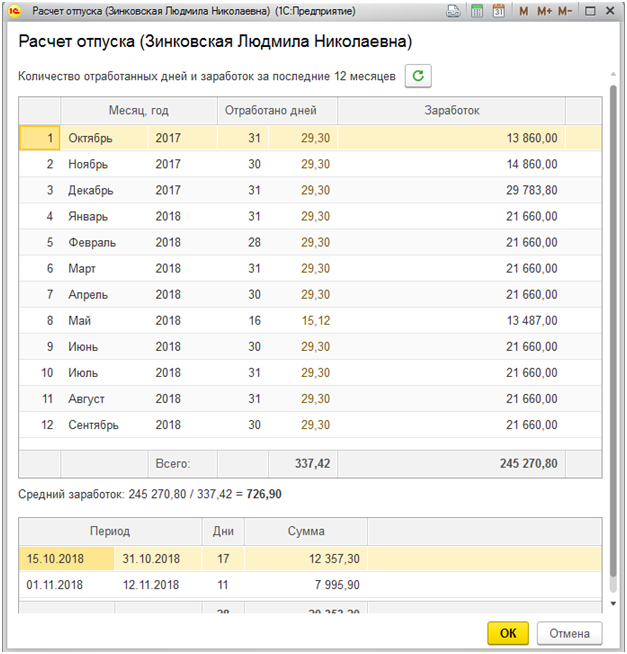The height and width of the screenshot is (654, 627).
Task: Click the M memory button
Action: [525, 11]
